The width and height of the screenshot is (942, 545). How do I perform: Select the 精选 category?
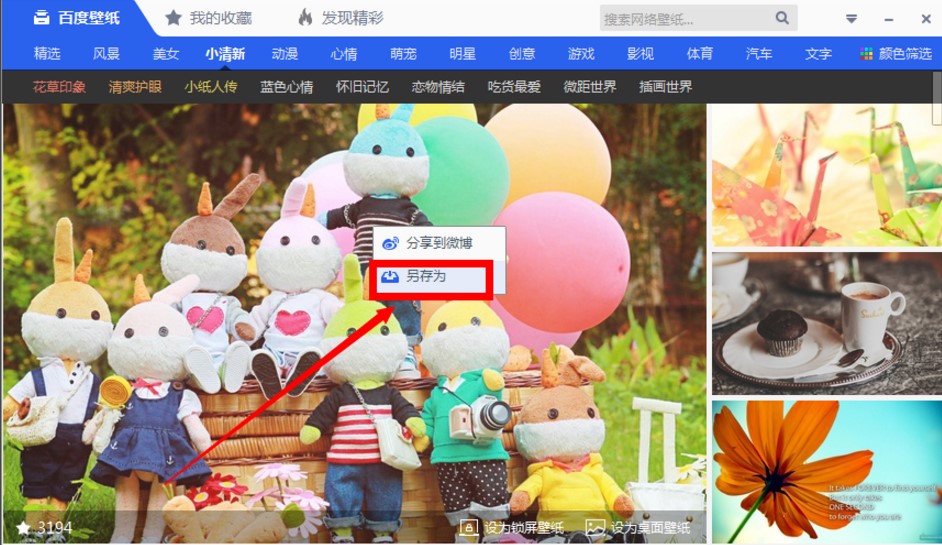tap(47, 53)
